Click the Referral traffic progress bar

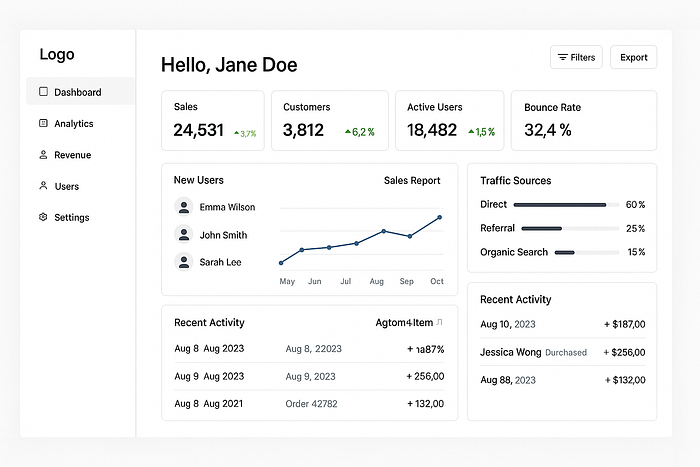click(570, 229)
